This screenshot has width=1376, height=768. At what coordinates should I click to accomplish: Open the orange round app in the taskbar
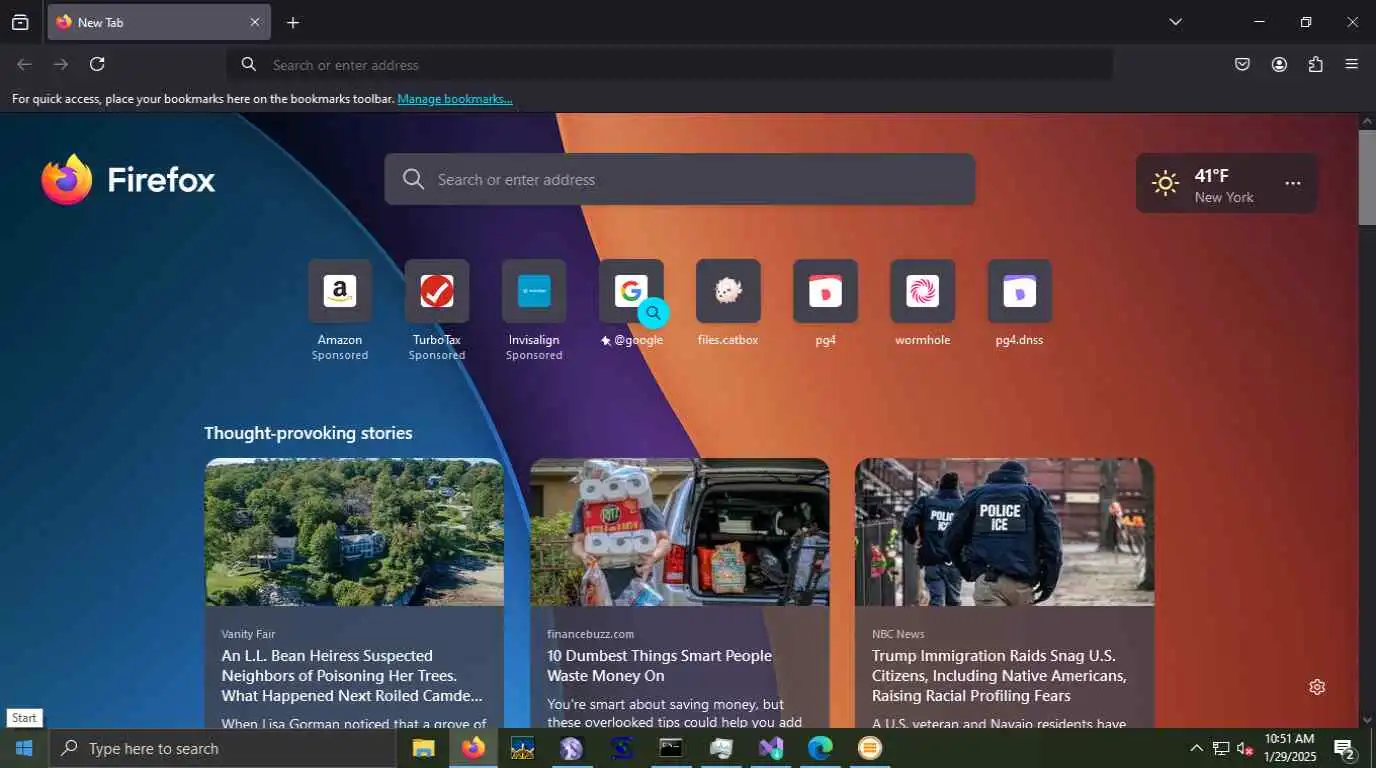[870, 748]
